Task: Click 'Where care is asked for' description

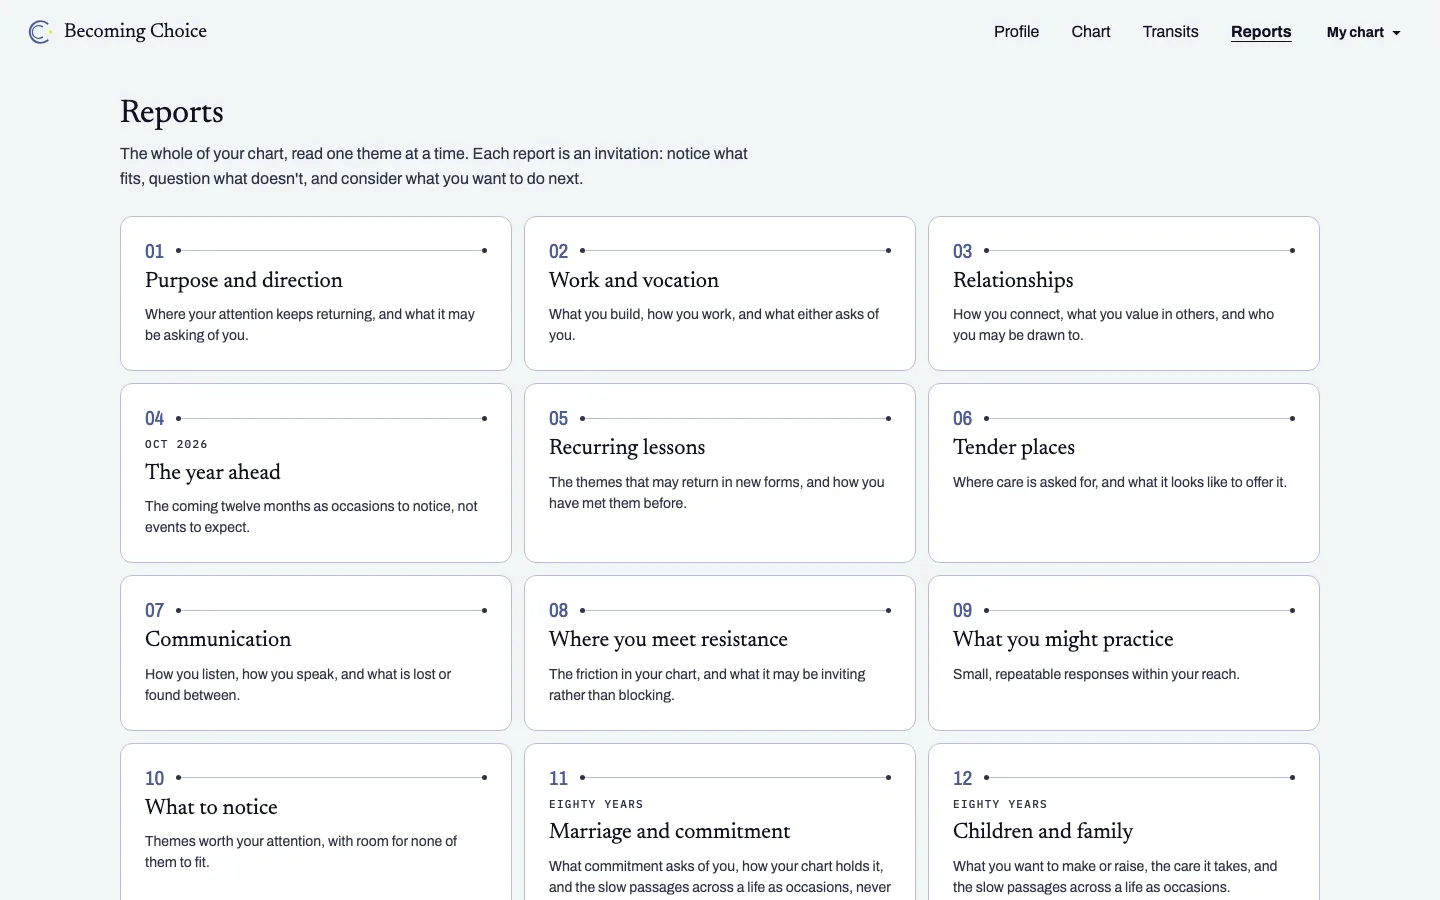Action: click(x=1120, y=482)
